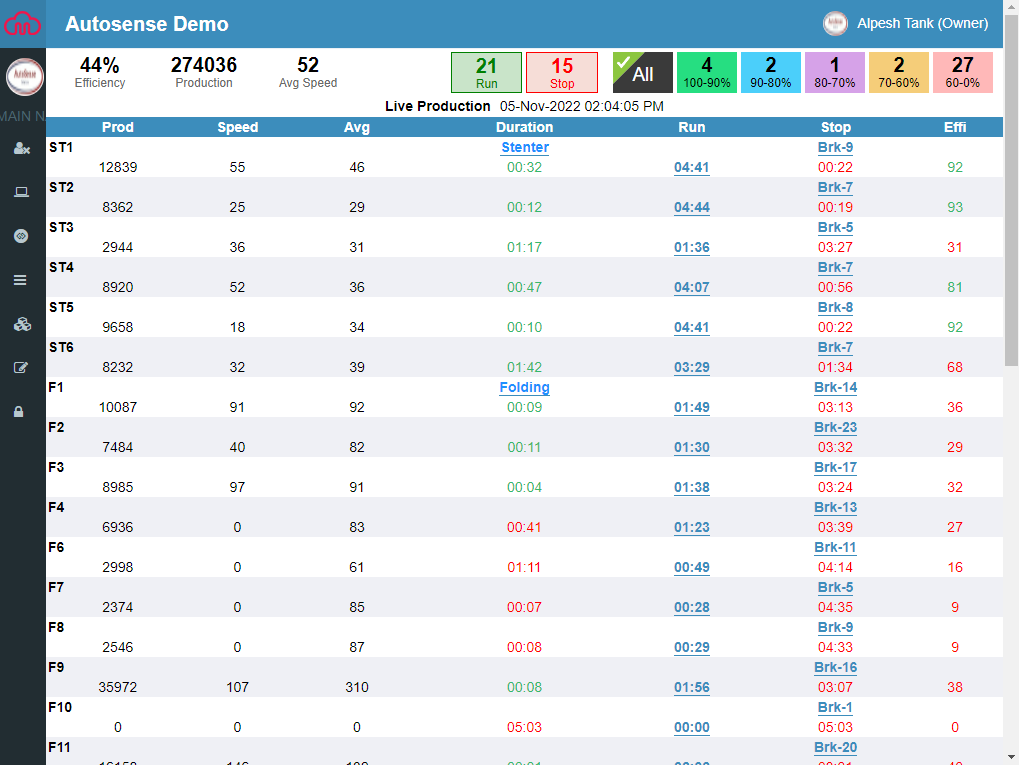The image size is (1019, 765).
Task: Open the hamburger list icon in sidebar
Action: [x=20, y=280]
